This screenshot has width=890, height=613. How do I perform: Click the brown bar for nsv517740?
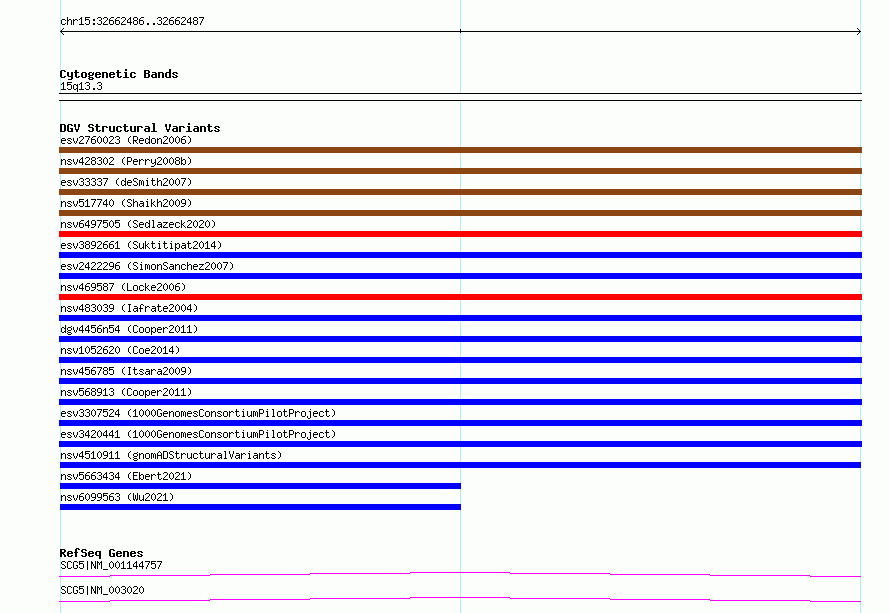pos(460,213)
